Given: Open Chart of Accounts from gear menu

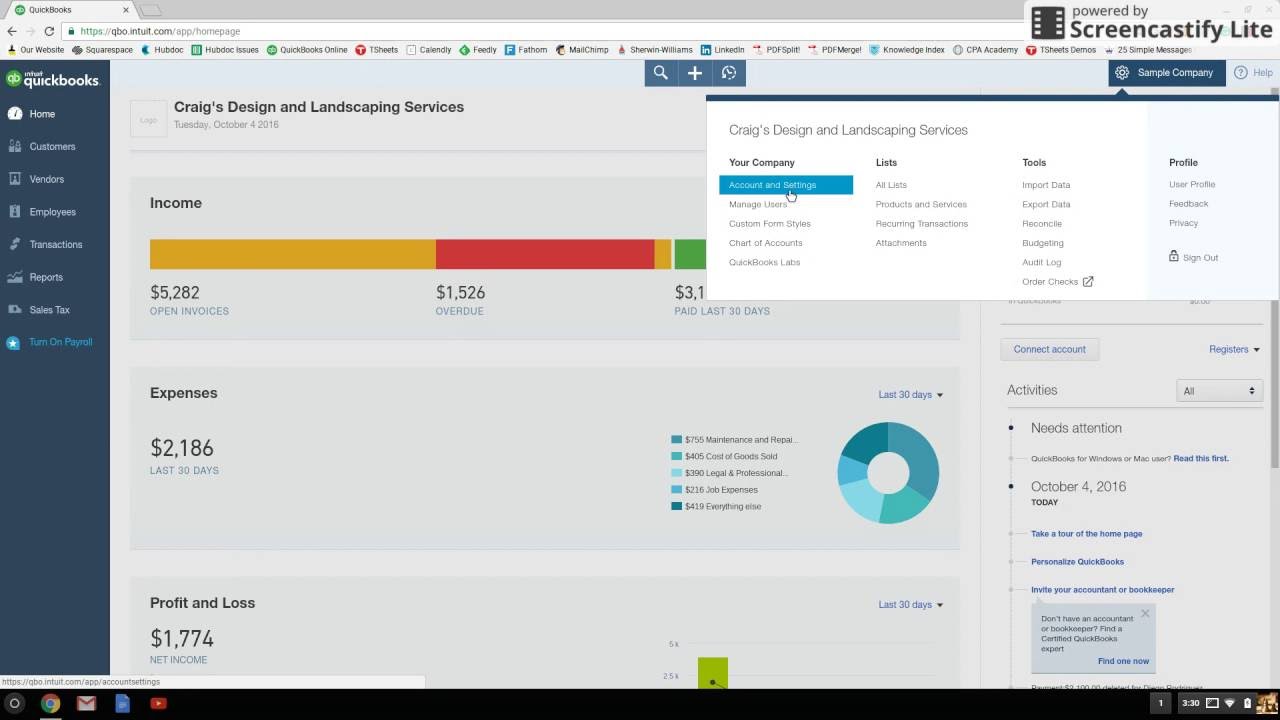Looking at the screenshot, I should coord(766,243).
